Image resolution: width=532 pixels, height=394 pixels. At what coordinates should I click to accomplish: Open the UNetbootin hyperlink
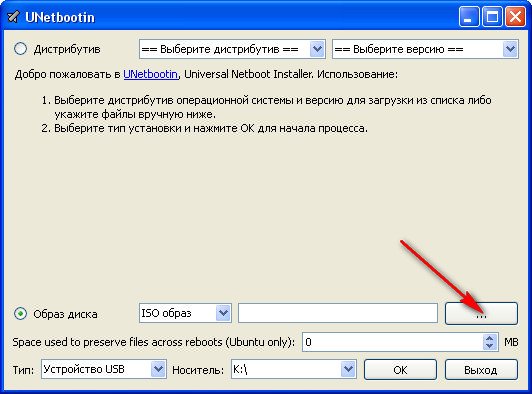pos(150,74)
